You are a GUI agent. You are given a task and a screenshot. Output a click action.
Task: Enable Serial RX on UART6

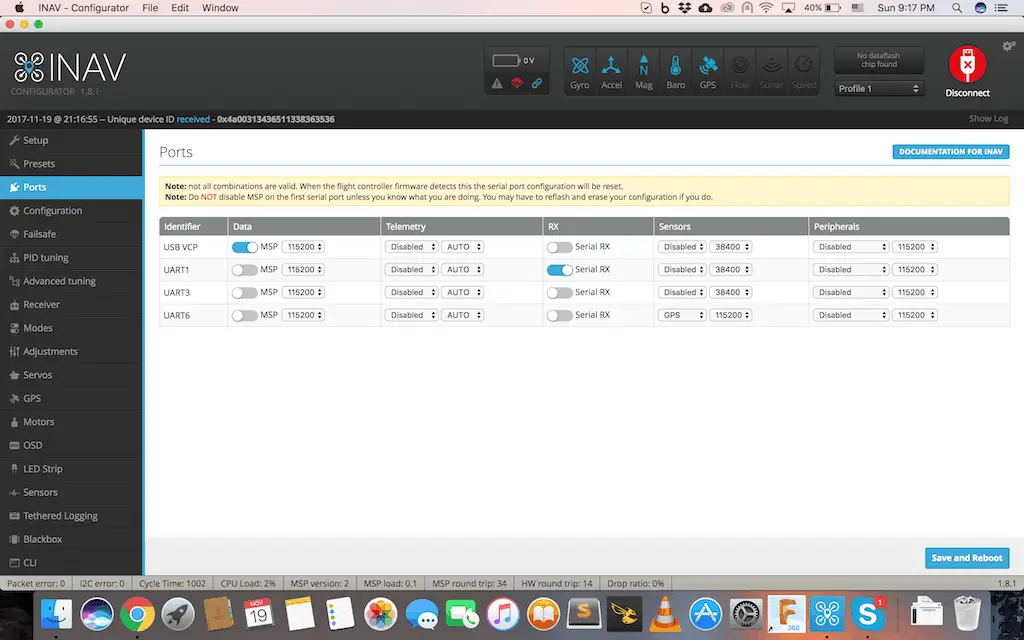pos(560,315)
